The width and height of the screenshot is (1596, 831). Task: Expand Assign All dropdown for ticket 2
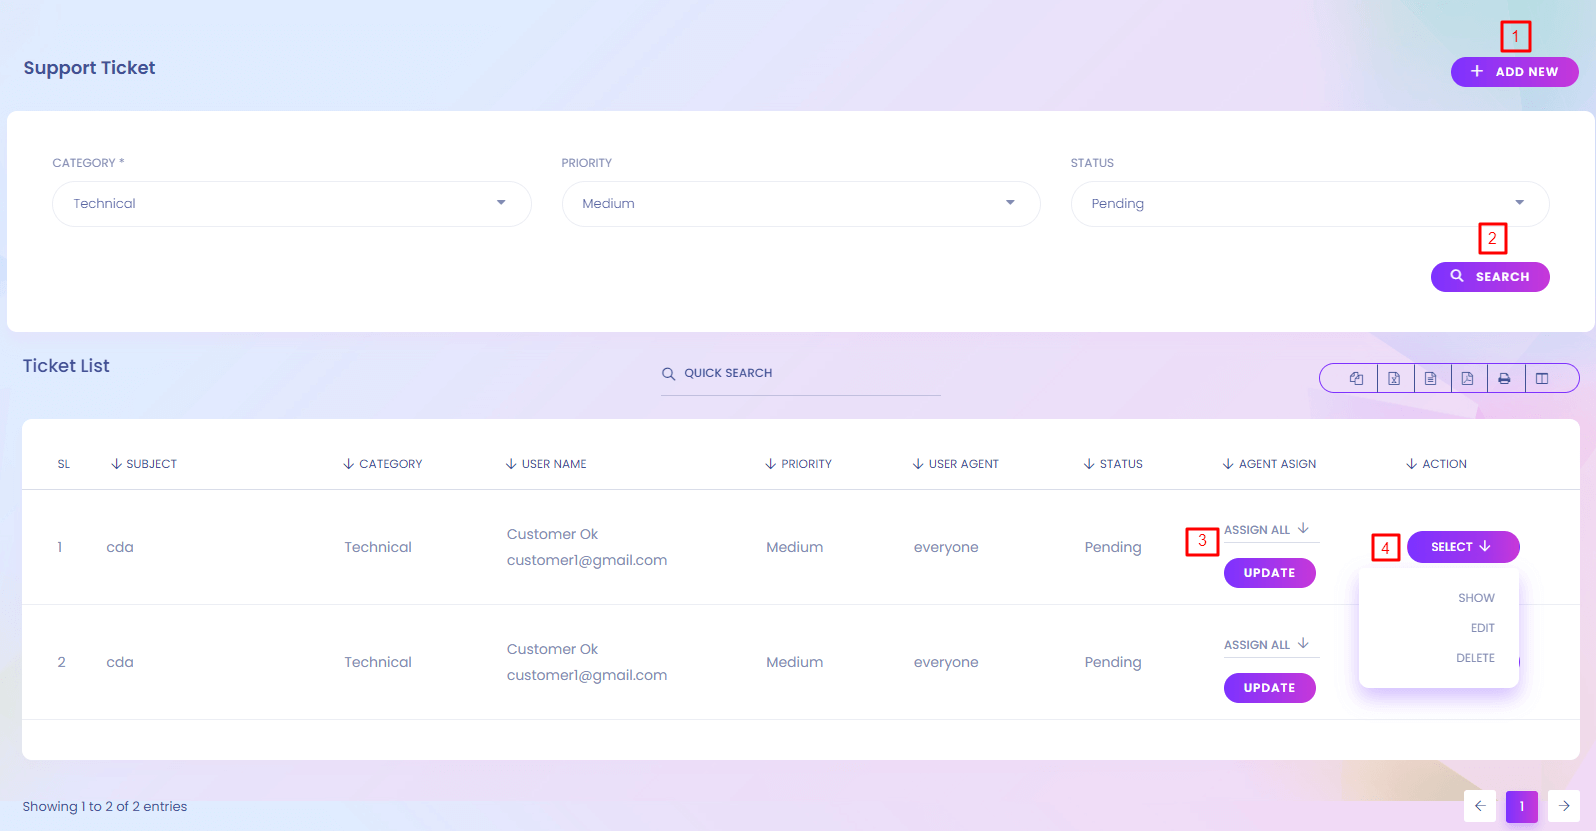1267,645
